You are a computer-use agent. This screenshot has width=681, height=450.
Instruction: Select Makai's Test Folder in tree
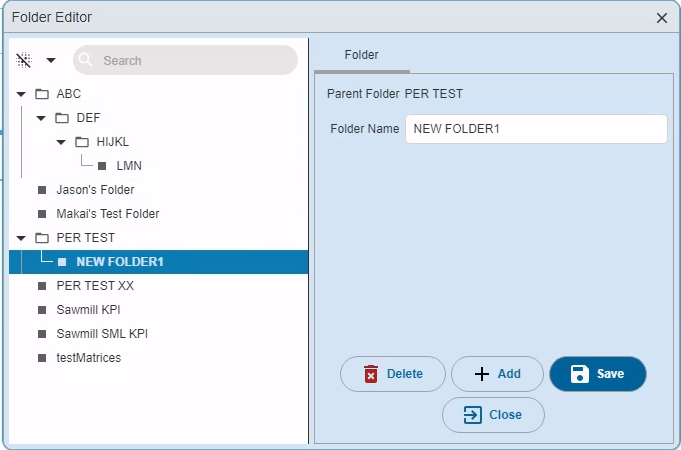108,214
